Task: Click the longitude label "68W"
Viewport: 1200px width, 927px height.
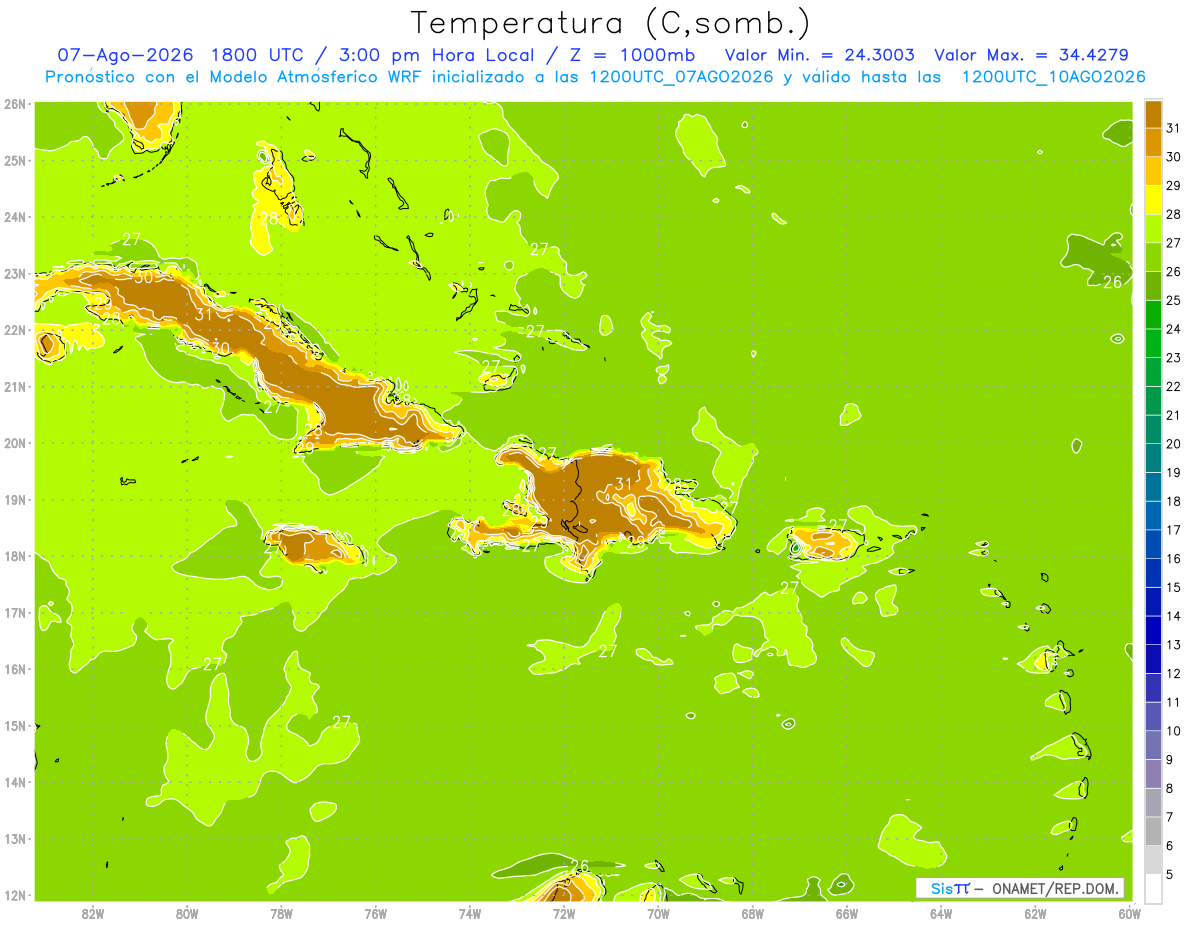Action: (753, 913)
